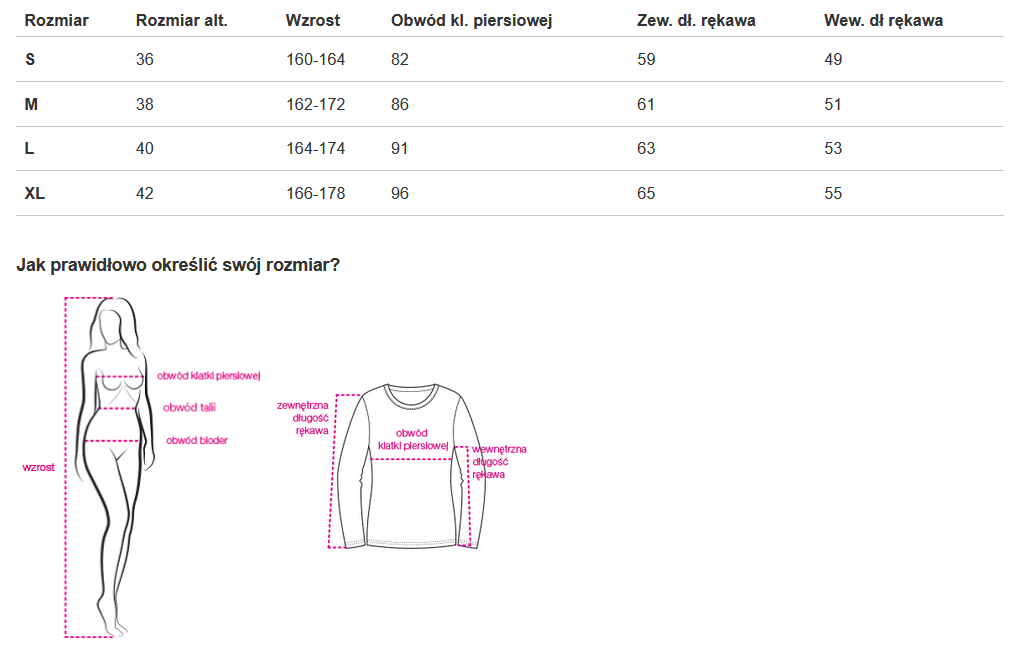Click the 'Rozmiar alt.' column header

point(181,20)
